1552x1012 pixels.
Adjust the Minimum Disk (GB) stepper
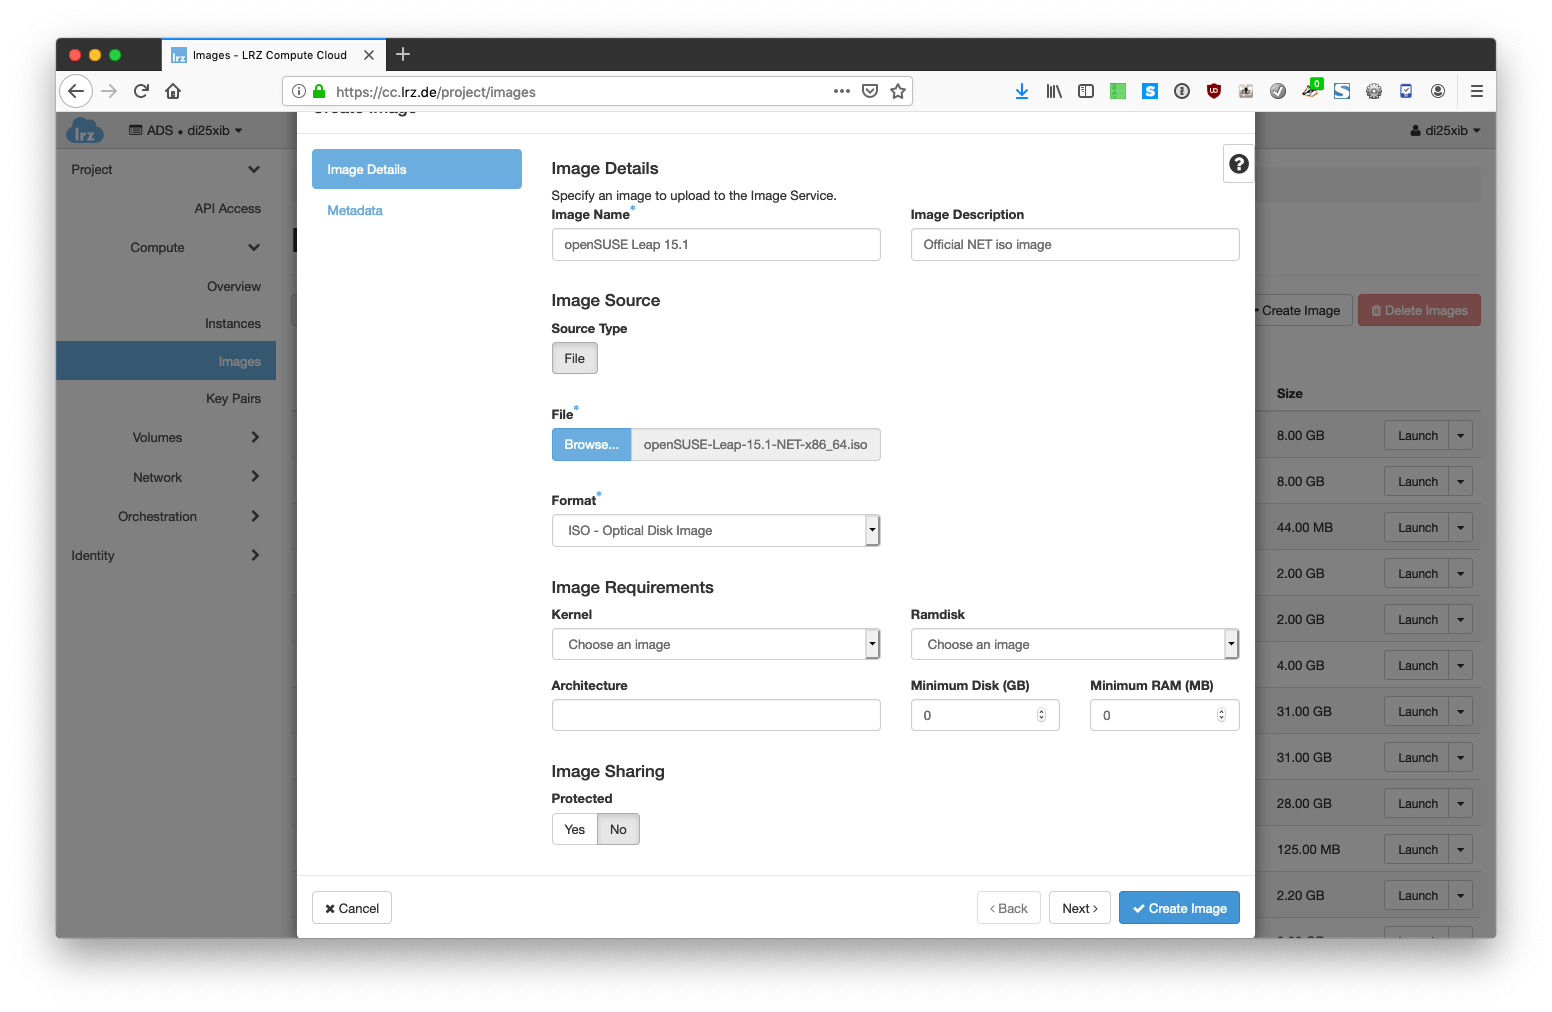1041,715
